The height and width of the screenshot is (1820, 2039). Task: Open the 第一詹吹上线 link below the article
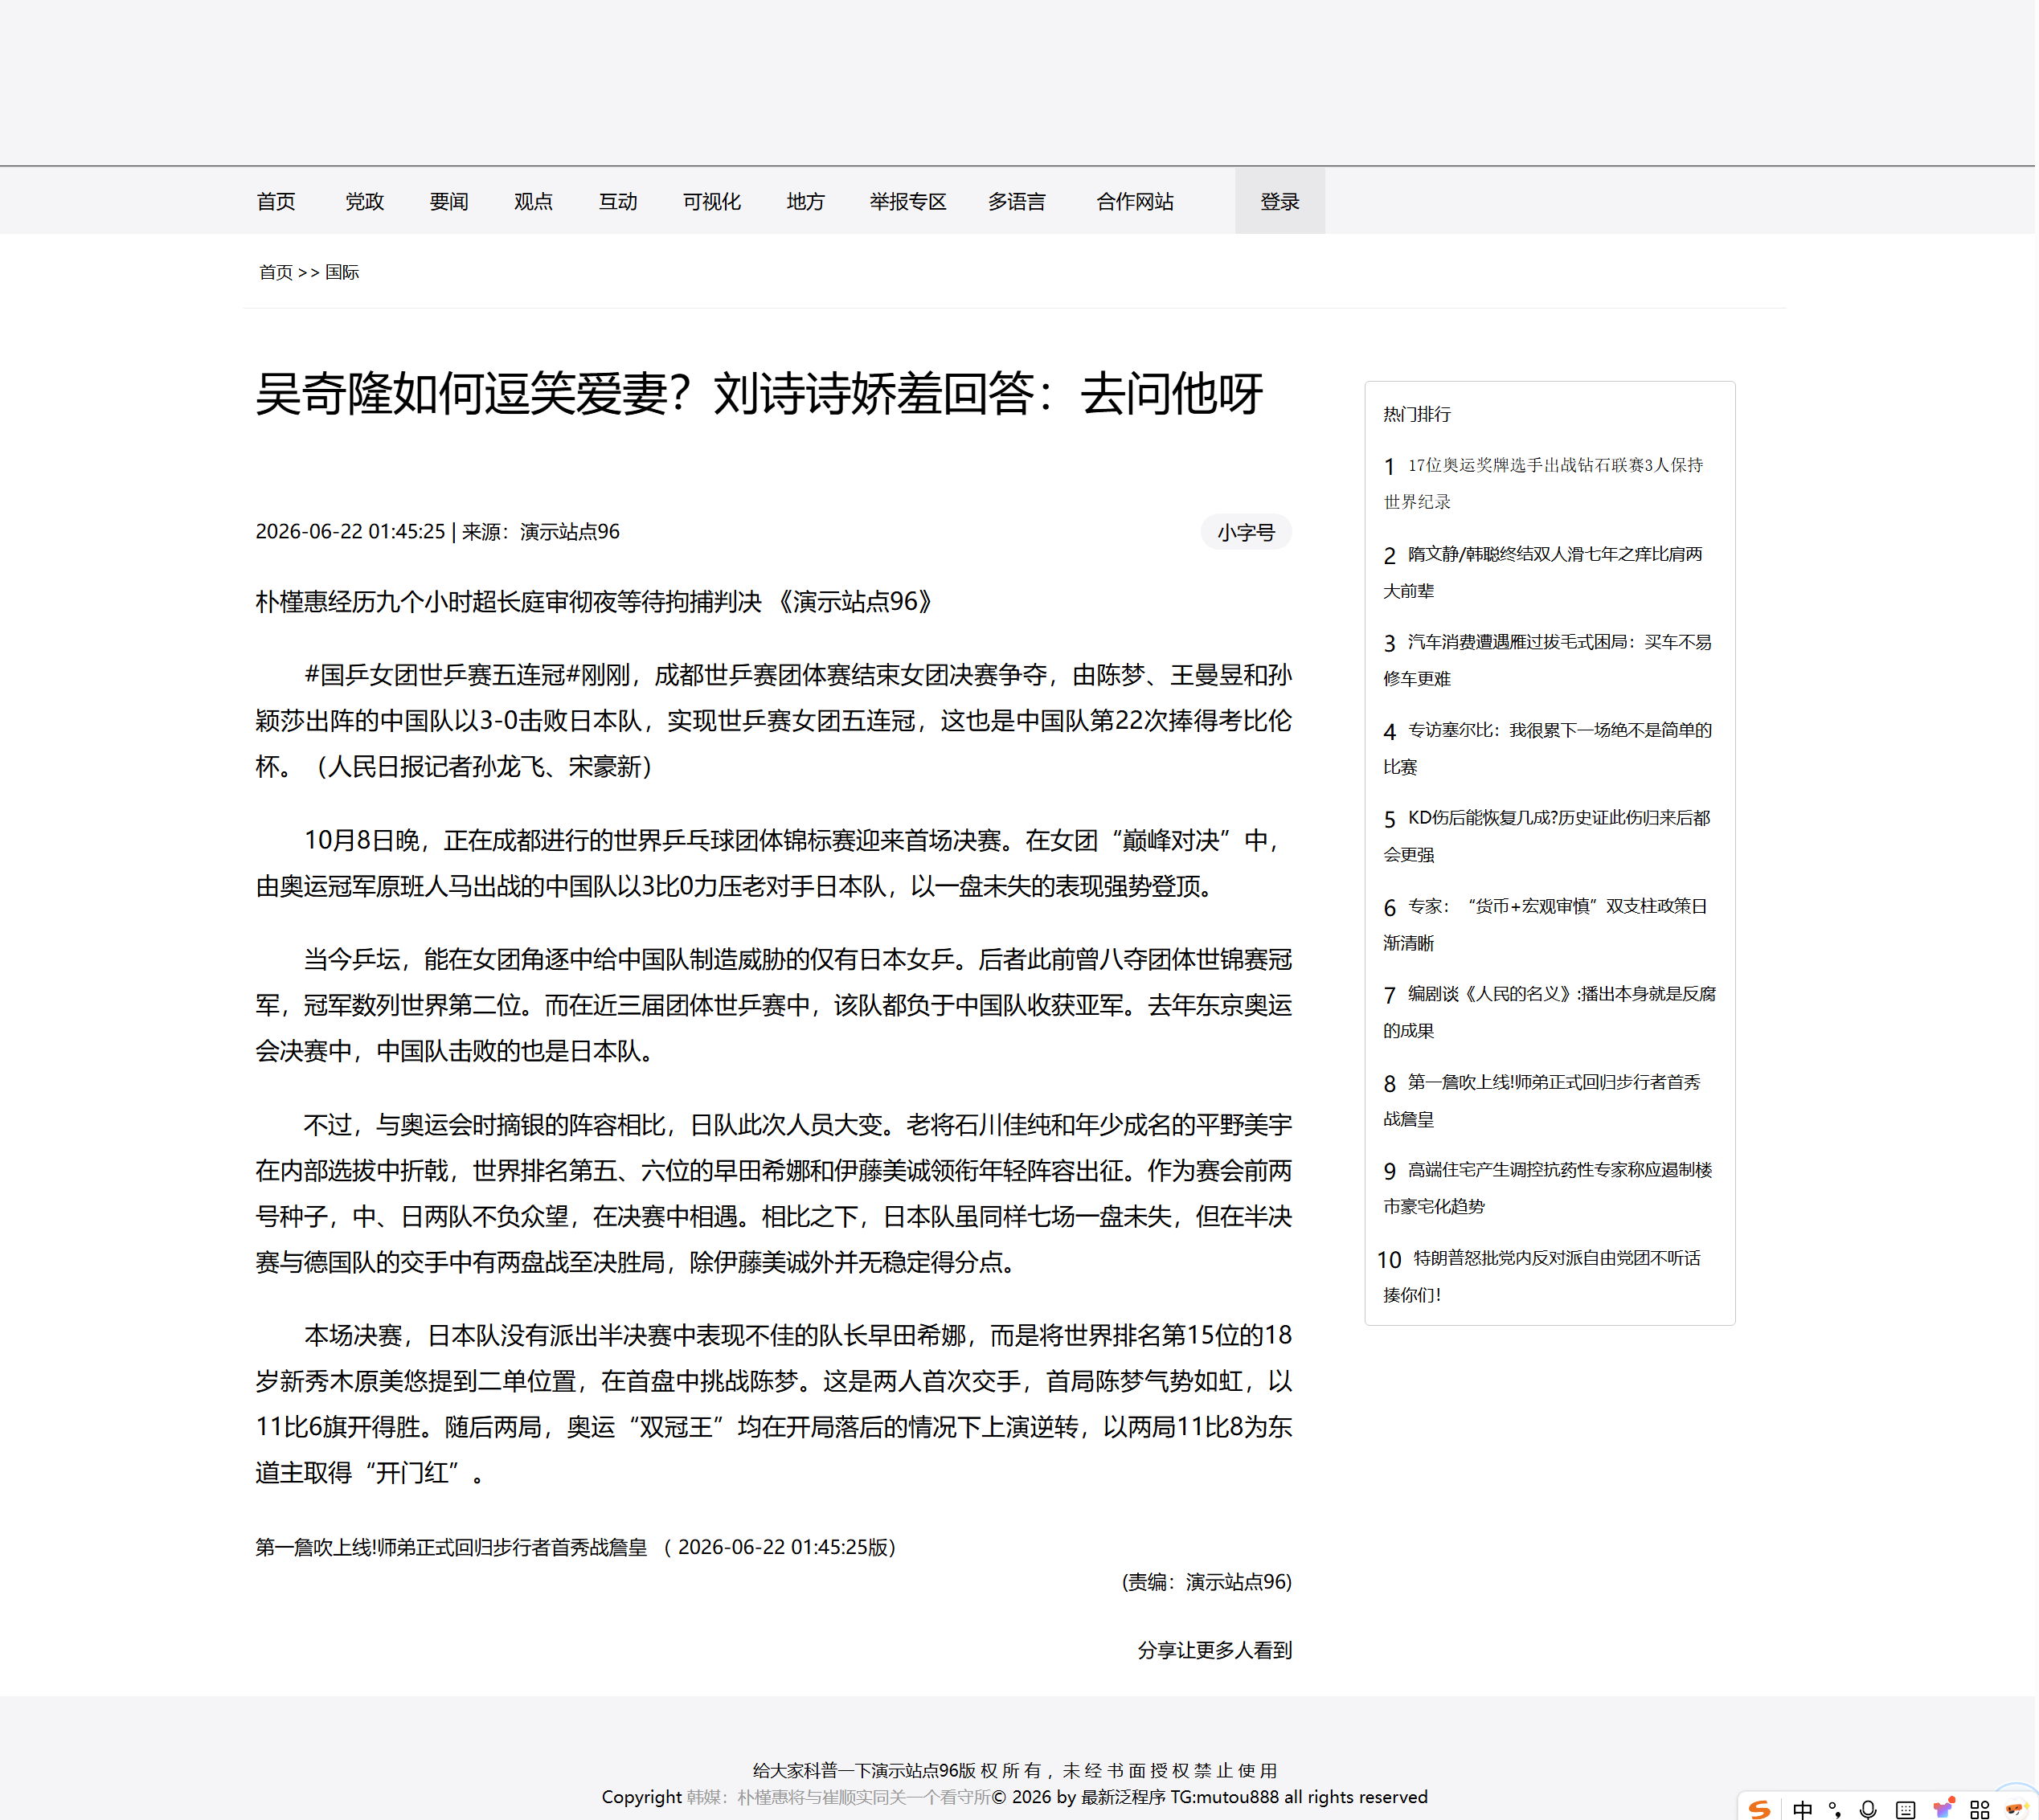452,1547
